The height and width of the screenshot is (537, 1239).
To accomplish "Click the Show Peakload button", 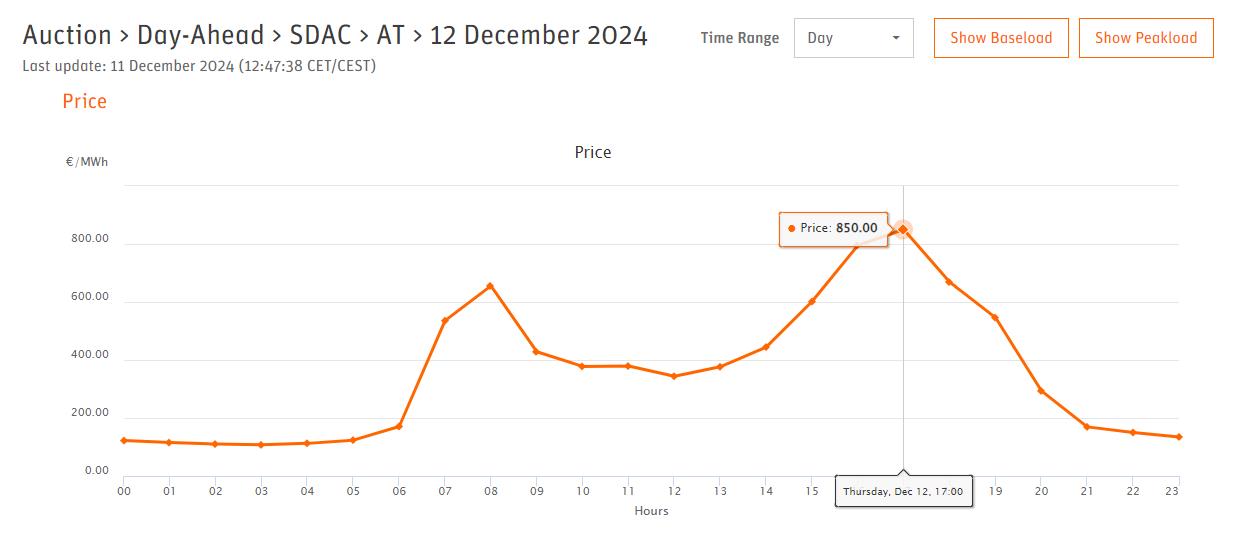I will point(1146,38).
